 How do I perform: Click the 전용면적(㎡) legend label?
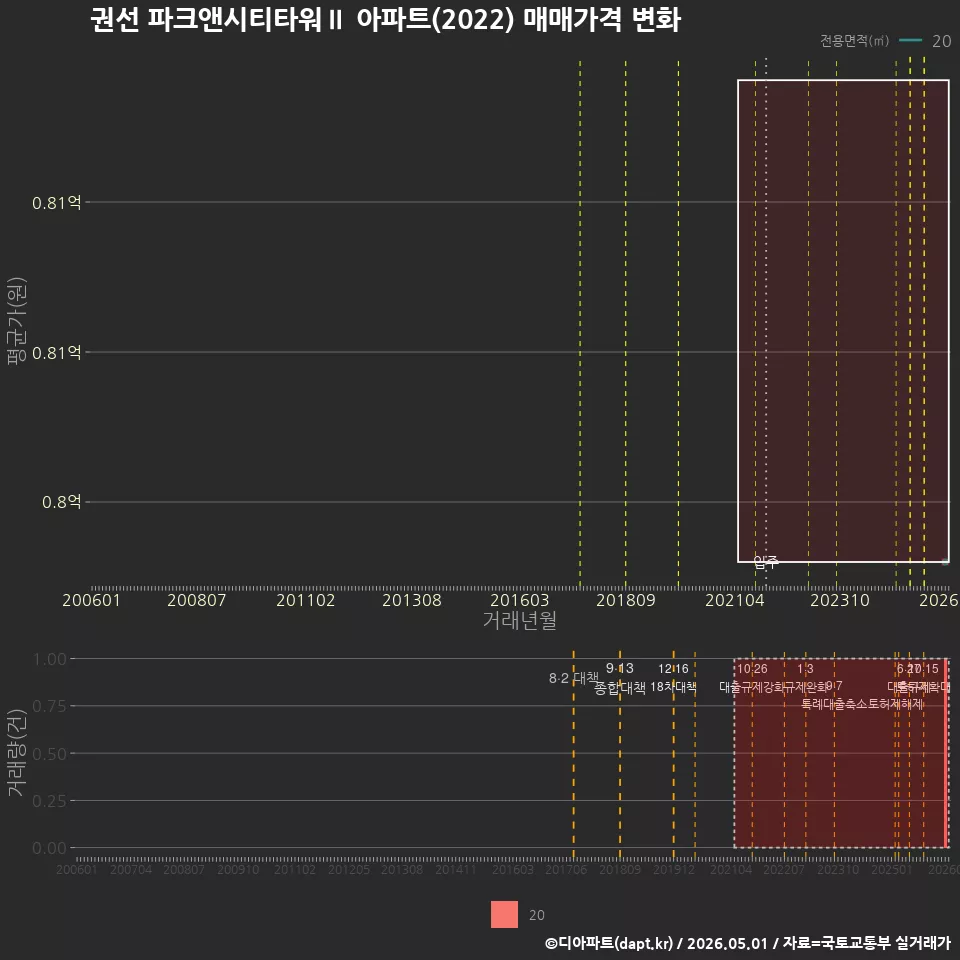pos(854,40)
